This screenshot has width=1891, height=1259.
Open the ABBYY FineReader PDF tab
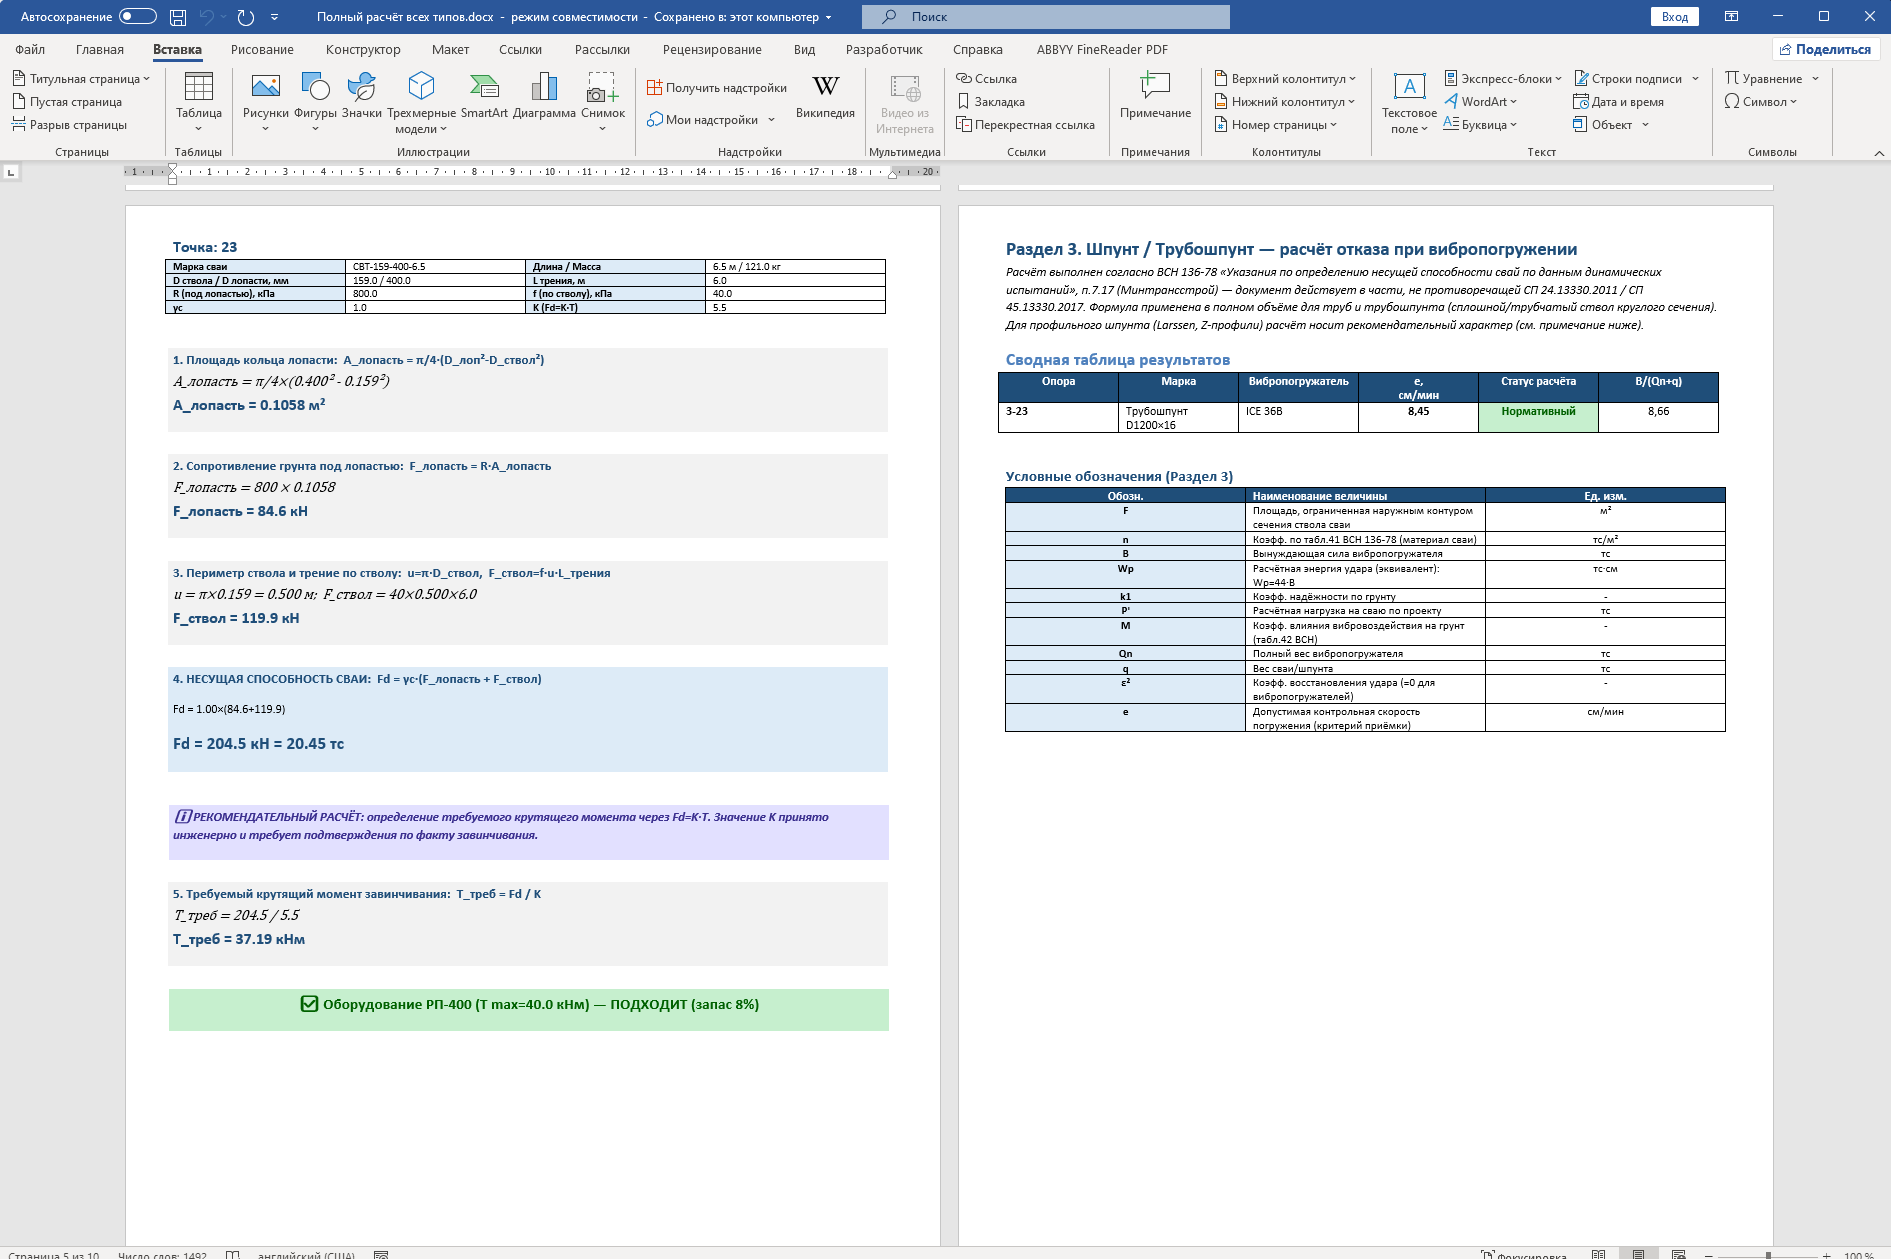click(x=1102, y=49)
